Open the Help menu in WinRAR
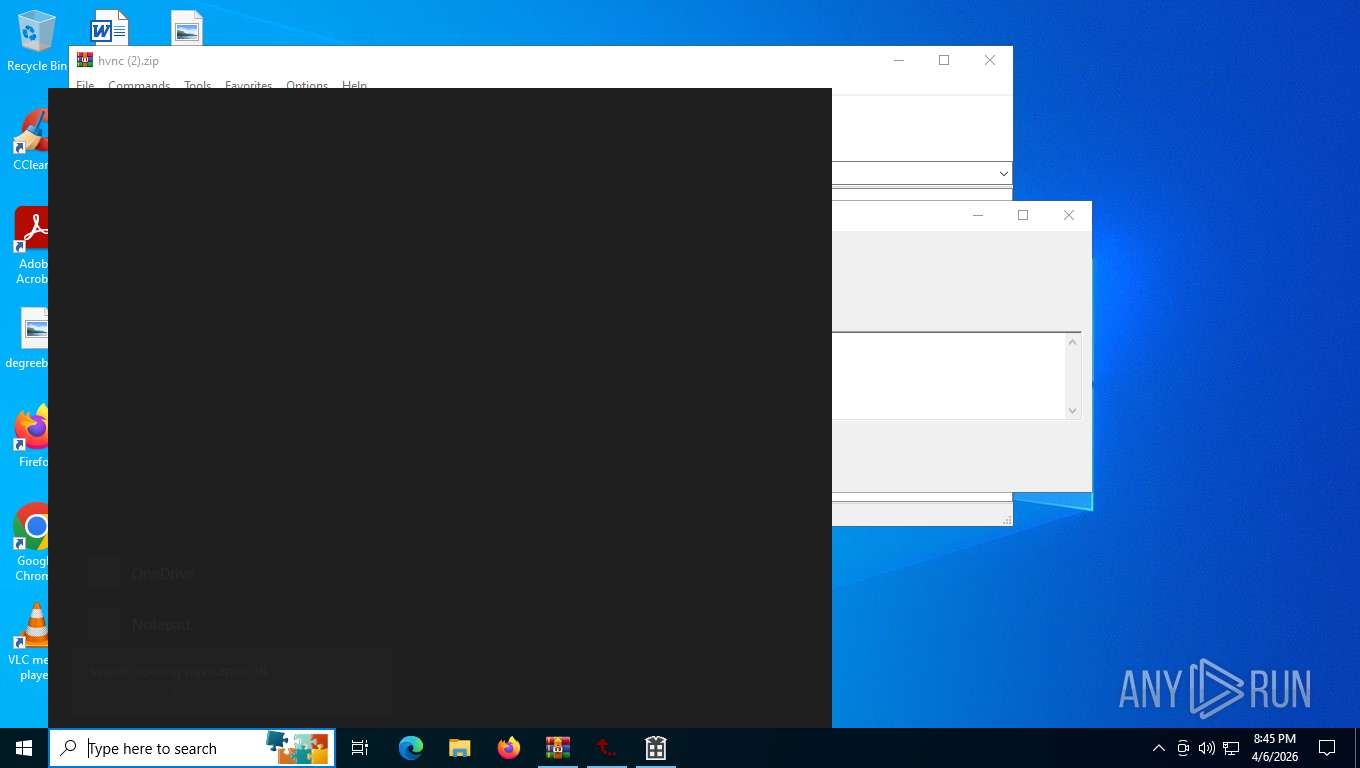Screen dimensions: 1360x768 (354, 85)
